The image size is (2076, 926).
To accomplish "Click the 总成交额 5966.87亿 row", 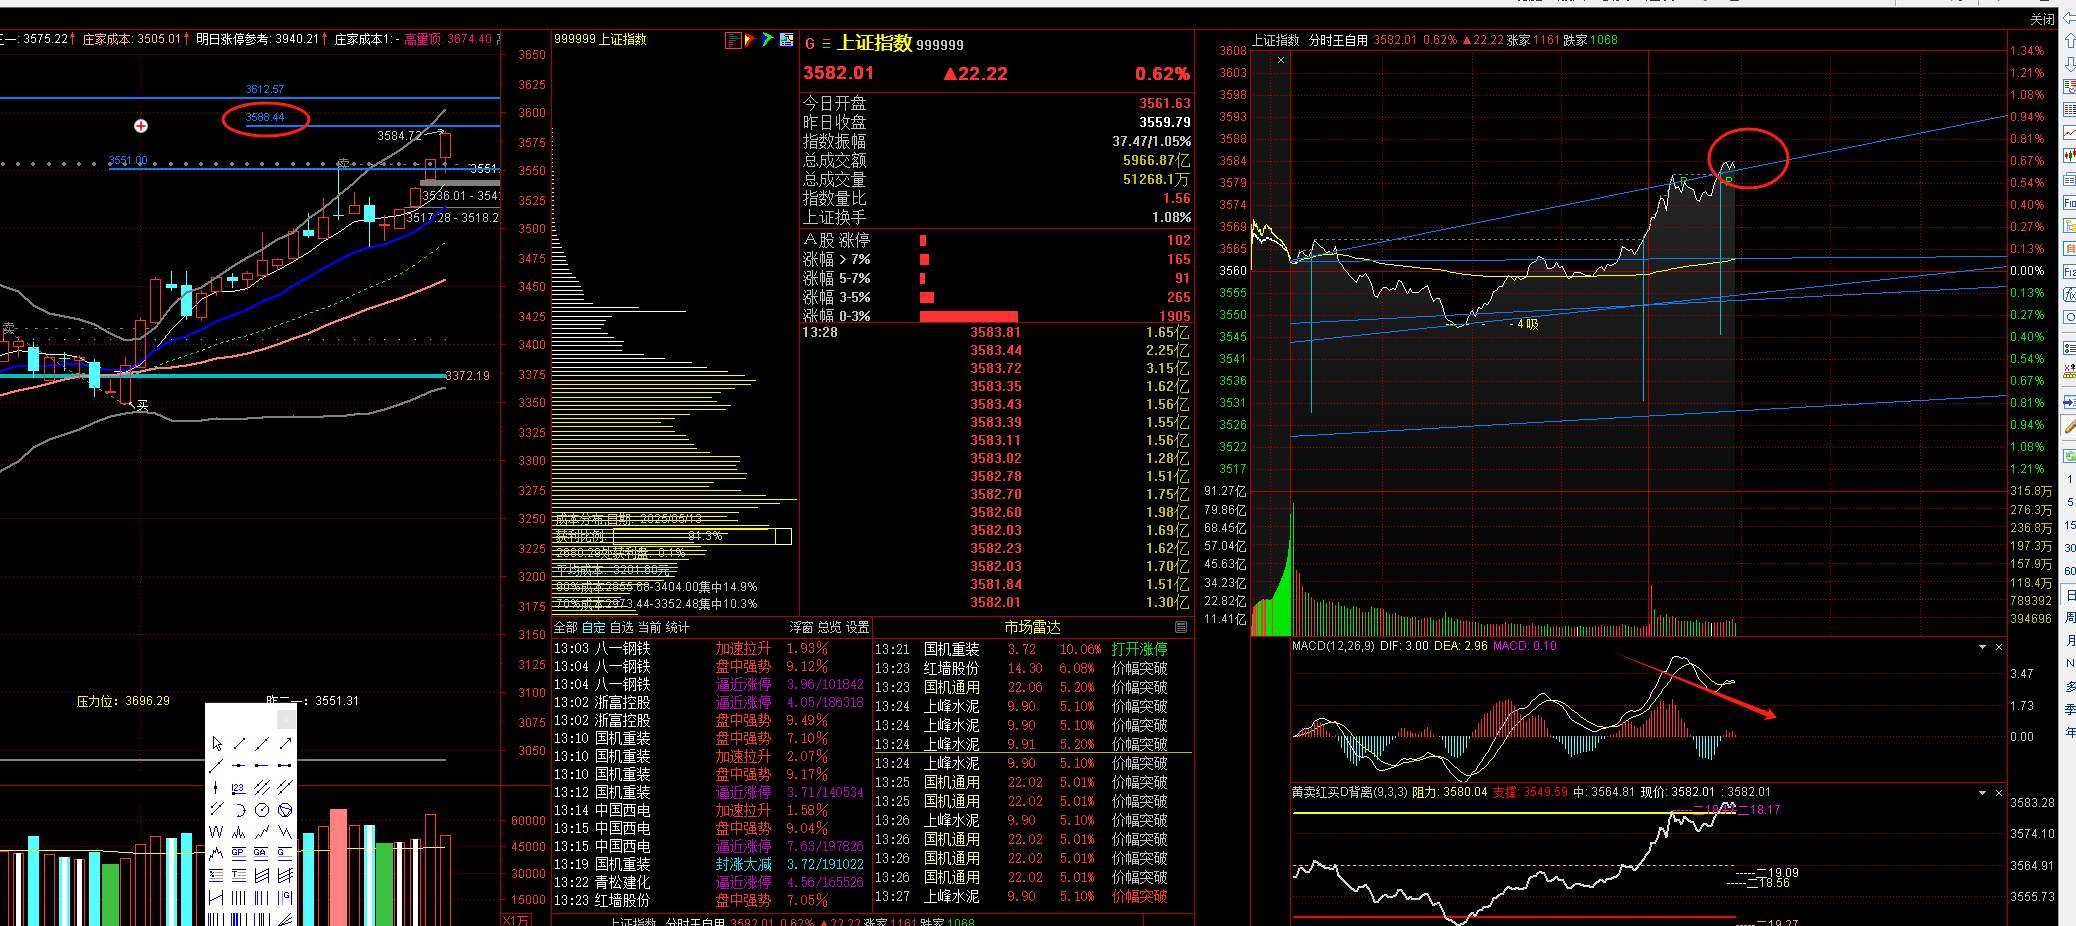I will [997, 160].
